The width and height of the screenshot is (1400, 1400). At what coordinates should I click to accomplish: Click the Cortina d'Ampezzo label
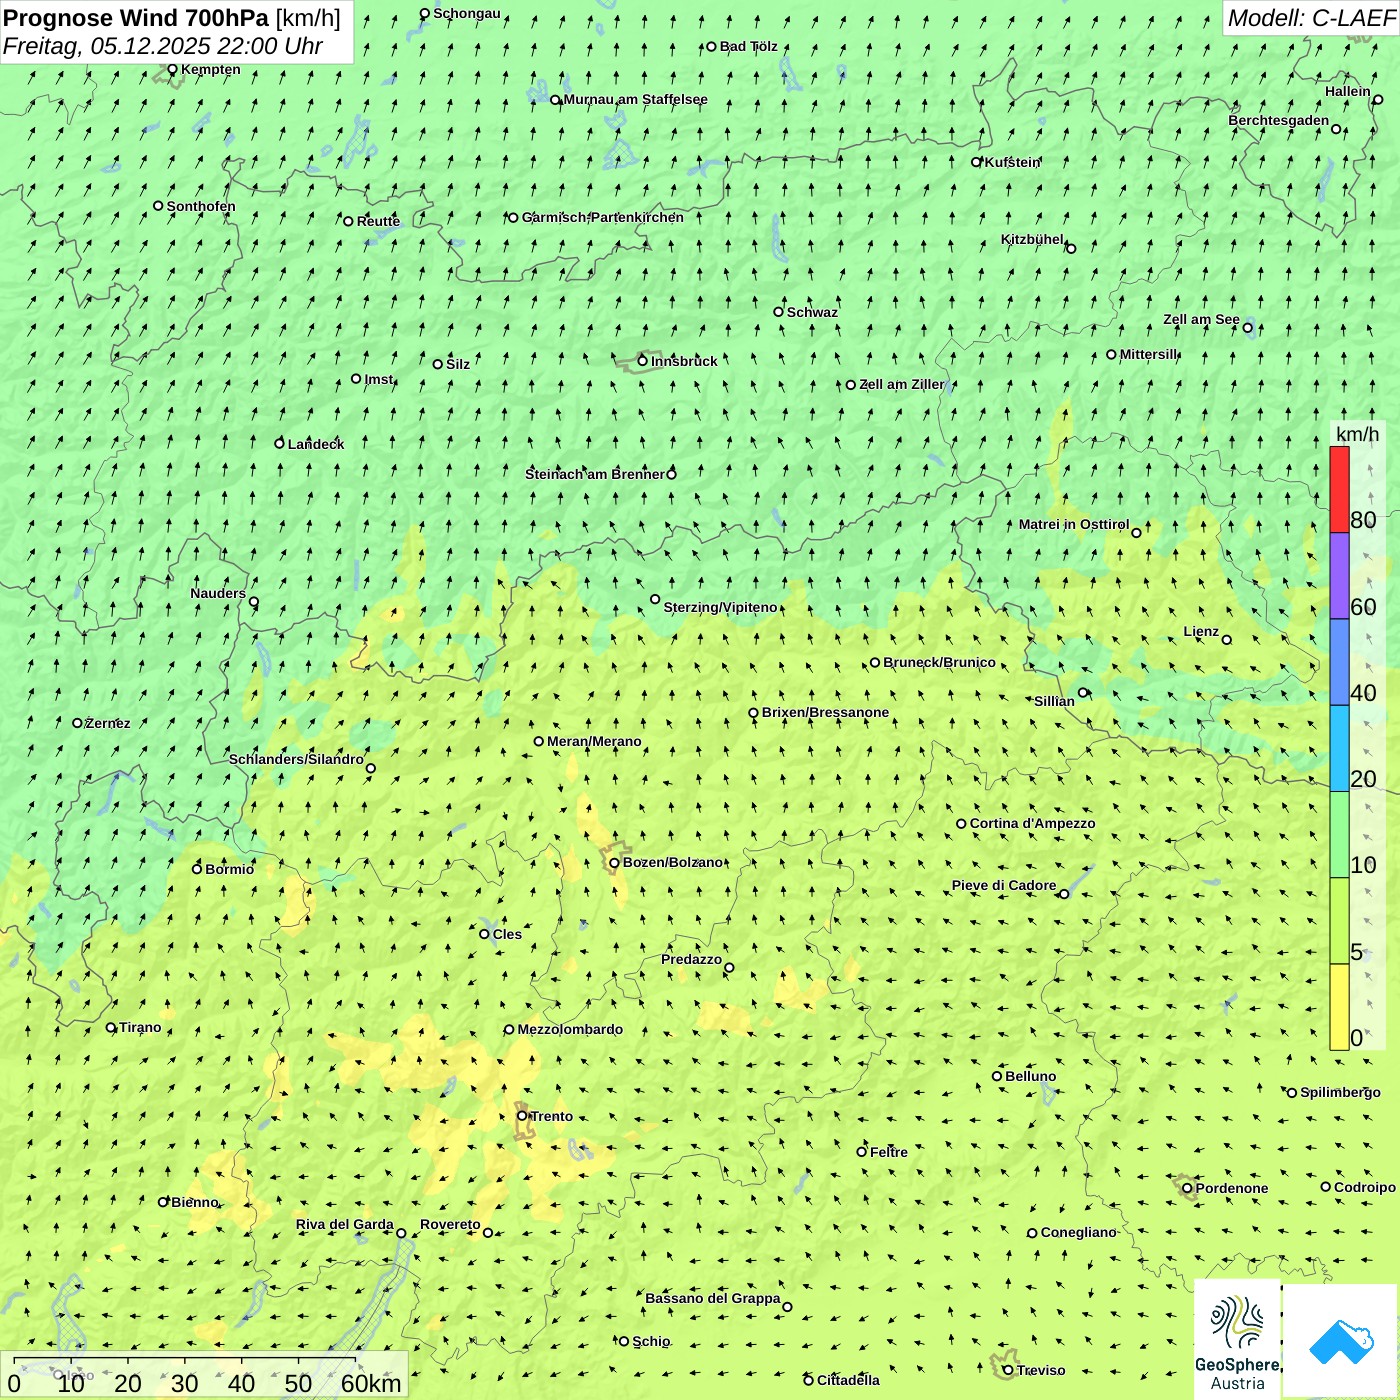(1032, 823)
